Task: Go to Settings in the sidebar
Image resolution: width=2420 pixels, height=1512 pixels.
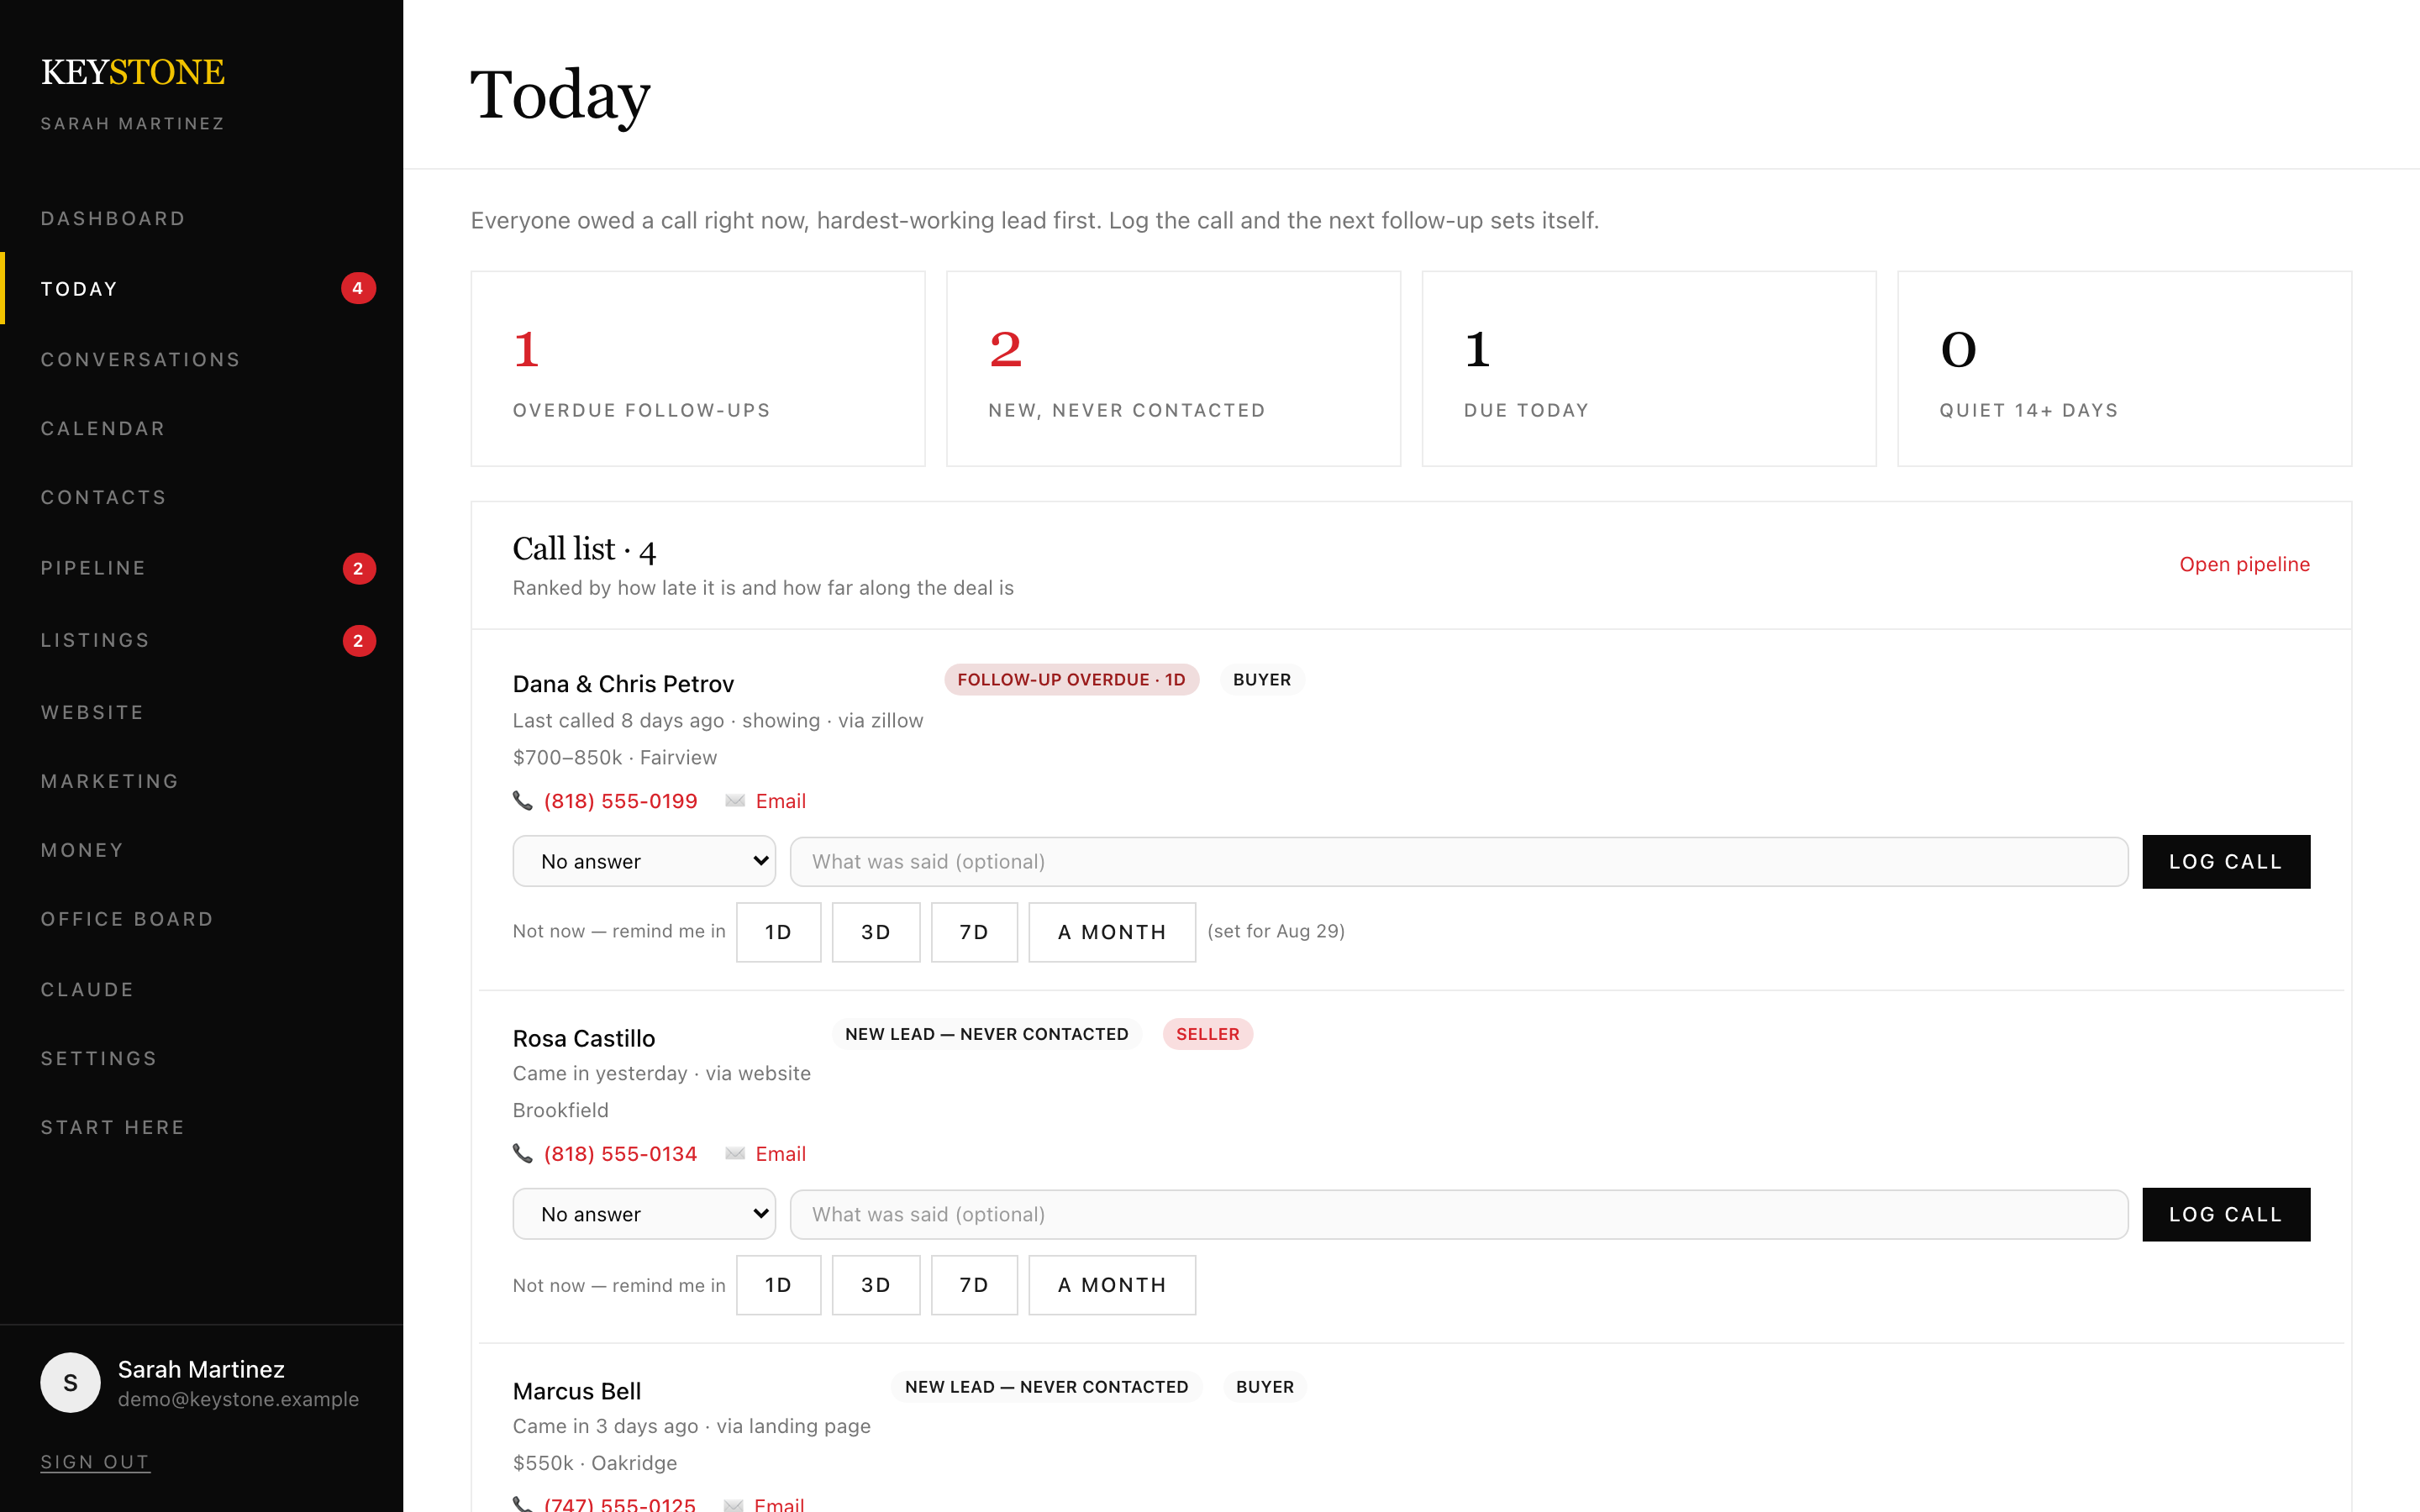Action: tap(99, 1059)
